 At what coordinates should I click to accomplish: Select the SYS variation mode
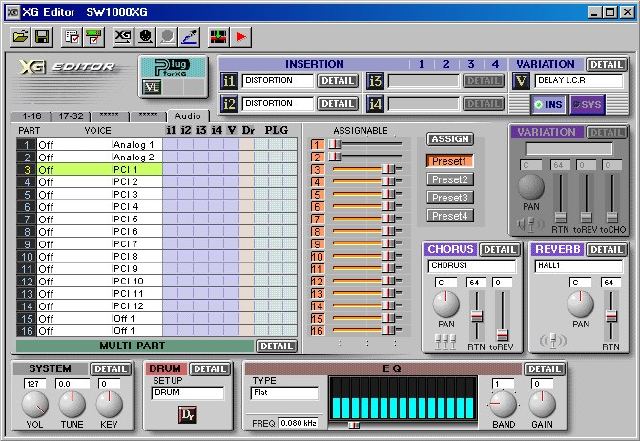tap(587, 105)
